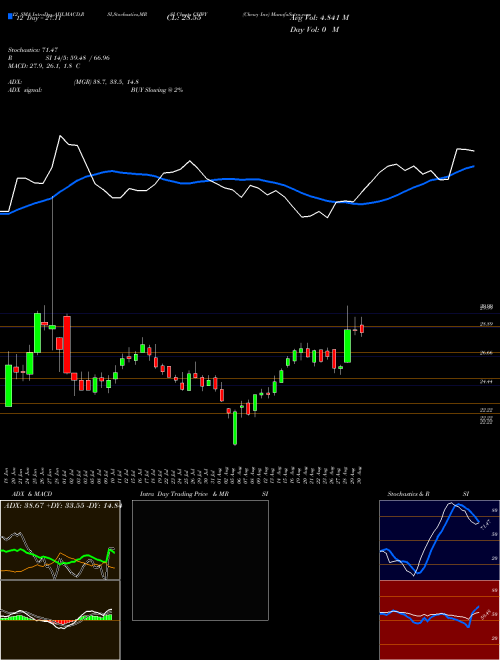
Task: Click the 71.47 value label in Stochastics panel
Action: click(484, 525)
